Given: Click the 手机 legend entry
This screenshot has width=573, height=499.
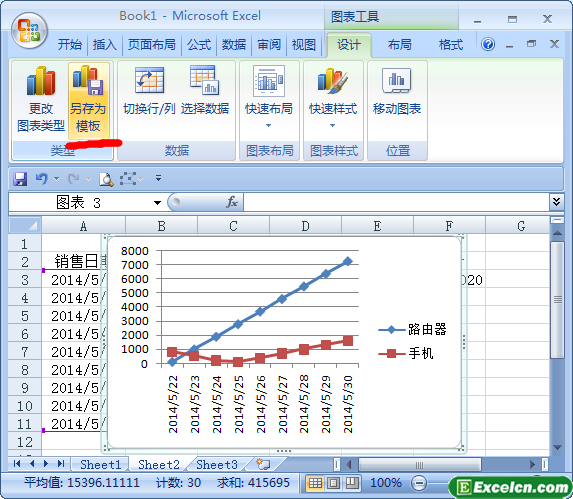Looking at the screenshot, I should tap(406, 354).
